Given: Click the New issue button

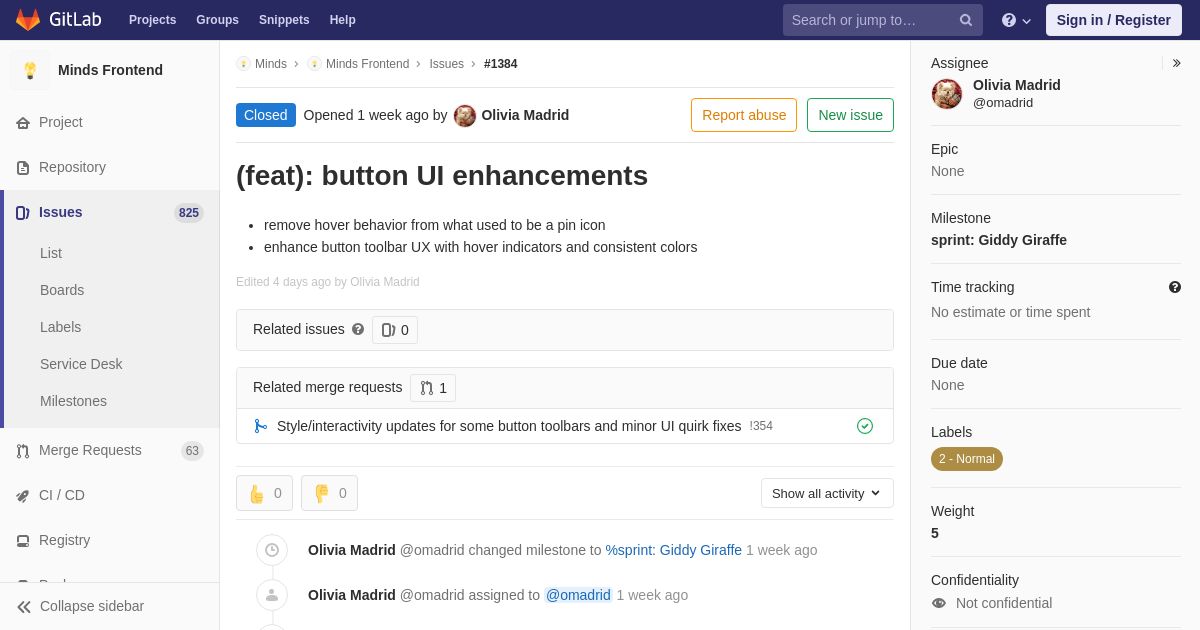Looking at the screenshot, I should pyautogui.click(x=850, y=115).
